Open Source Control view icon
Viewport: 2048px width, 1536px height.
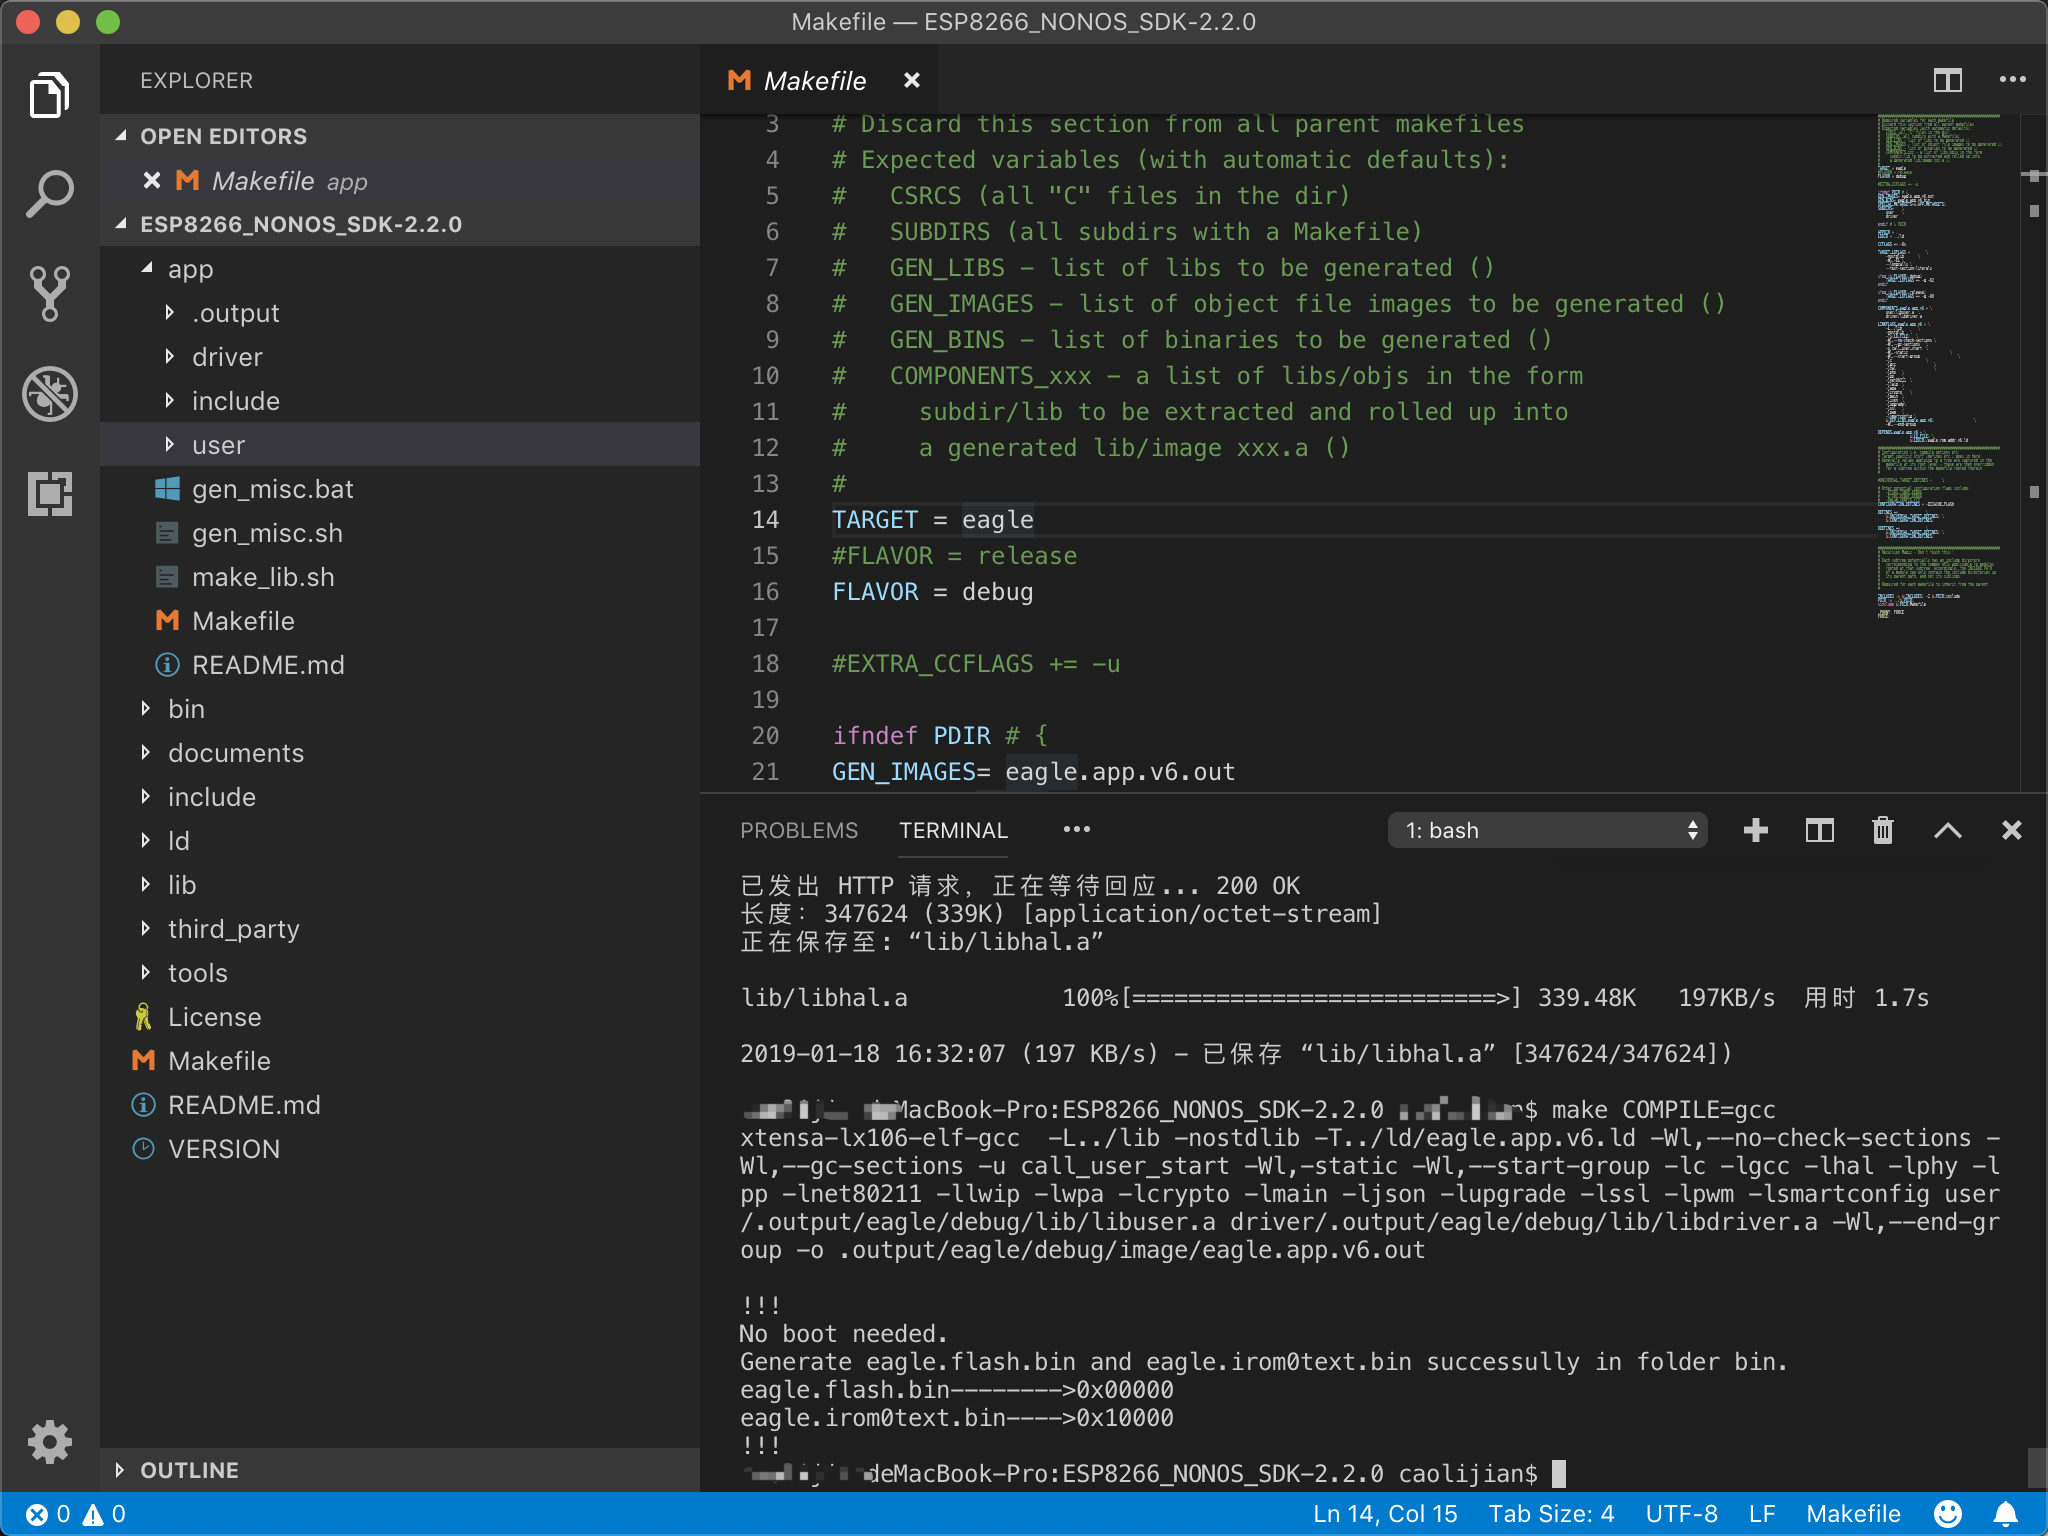point(49,294)
